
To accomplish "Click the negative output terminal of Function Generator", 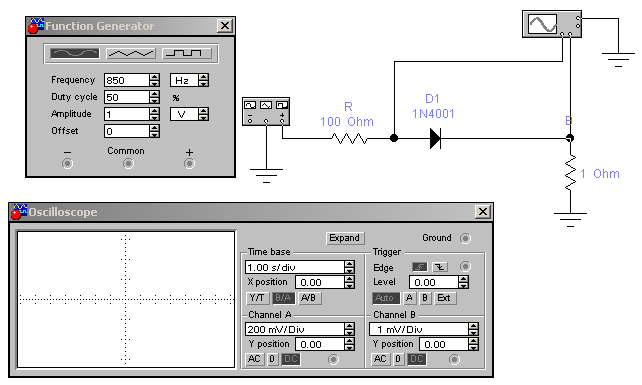I will pyautogui.click(x=68, y=164).
